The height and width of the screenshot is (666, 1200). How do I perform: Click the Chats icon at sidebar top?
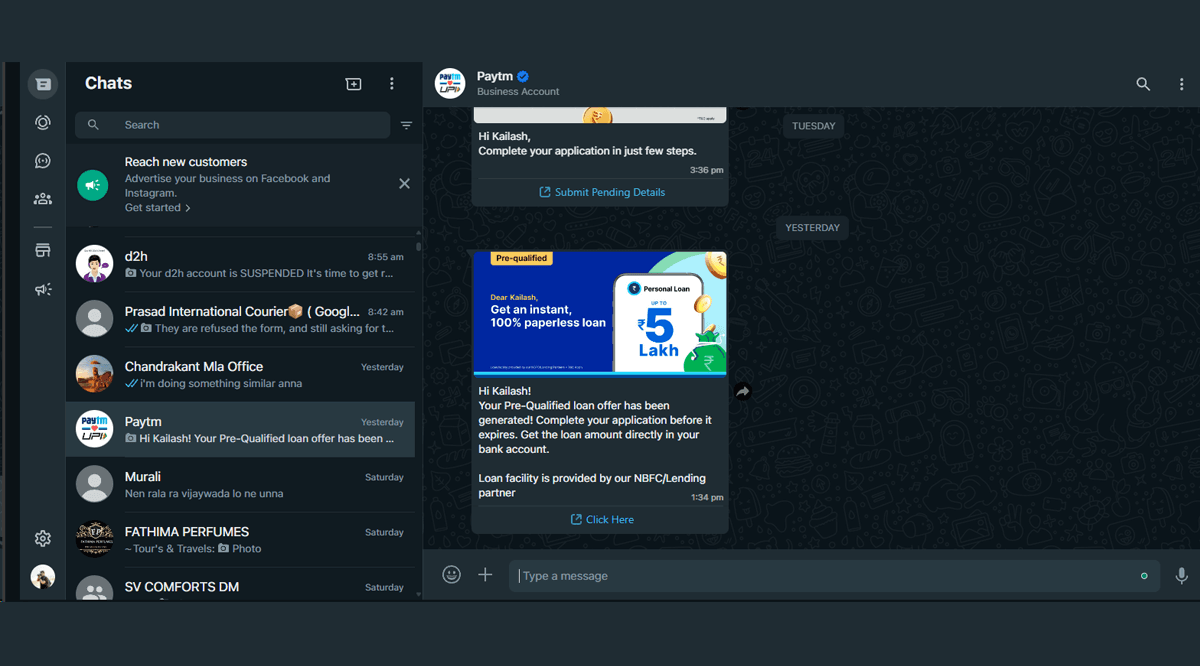tap(42, 83)
